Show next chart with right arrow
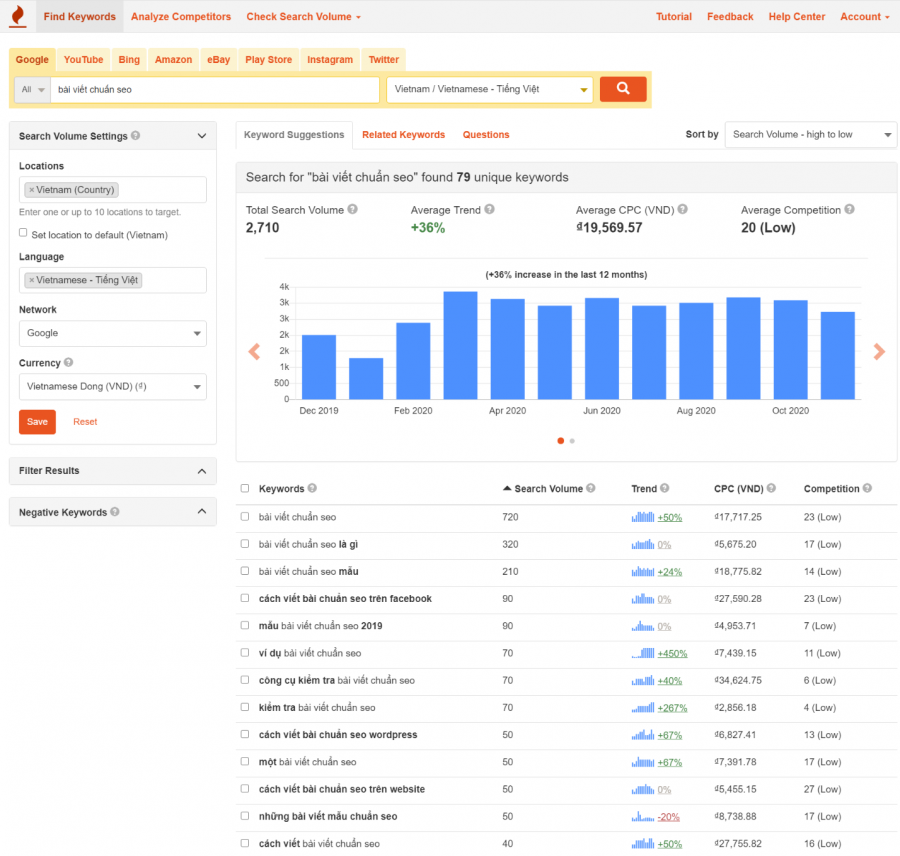 click(x=879, y=351)
